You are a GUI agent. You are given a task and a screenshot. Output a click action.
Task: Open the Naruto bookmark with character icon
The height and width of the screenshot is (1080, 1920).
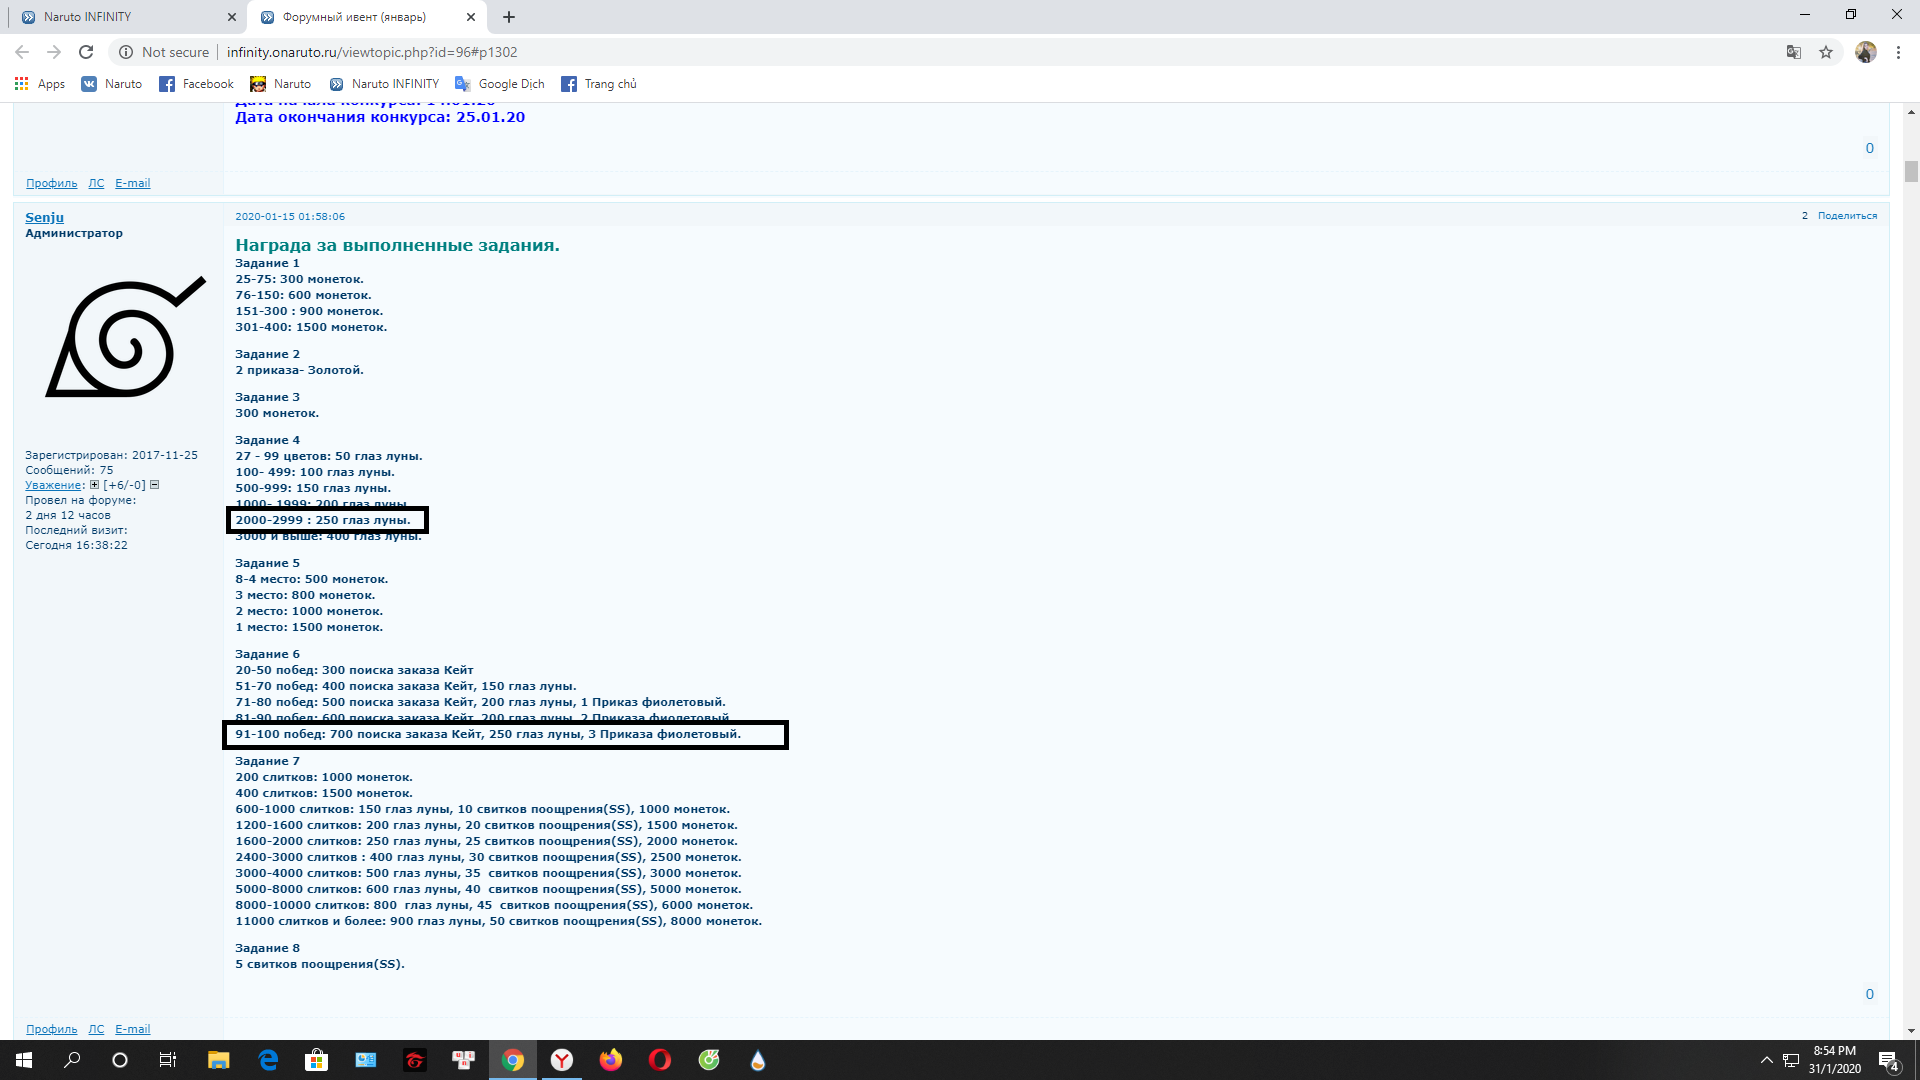[x=281, y=84]
